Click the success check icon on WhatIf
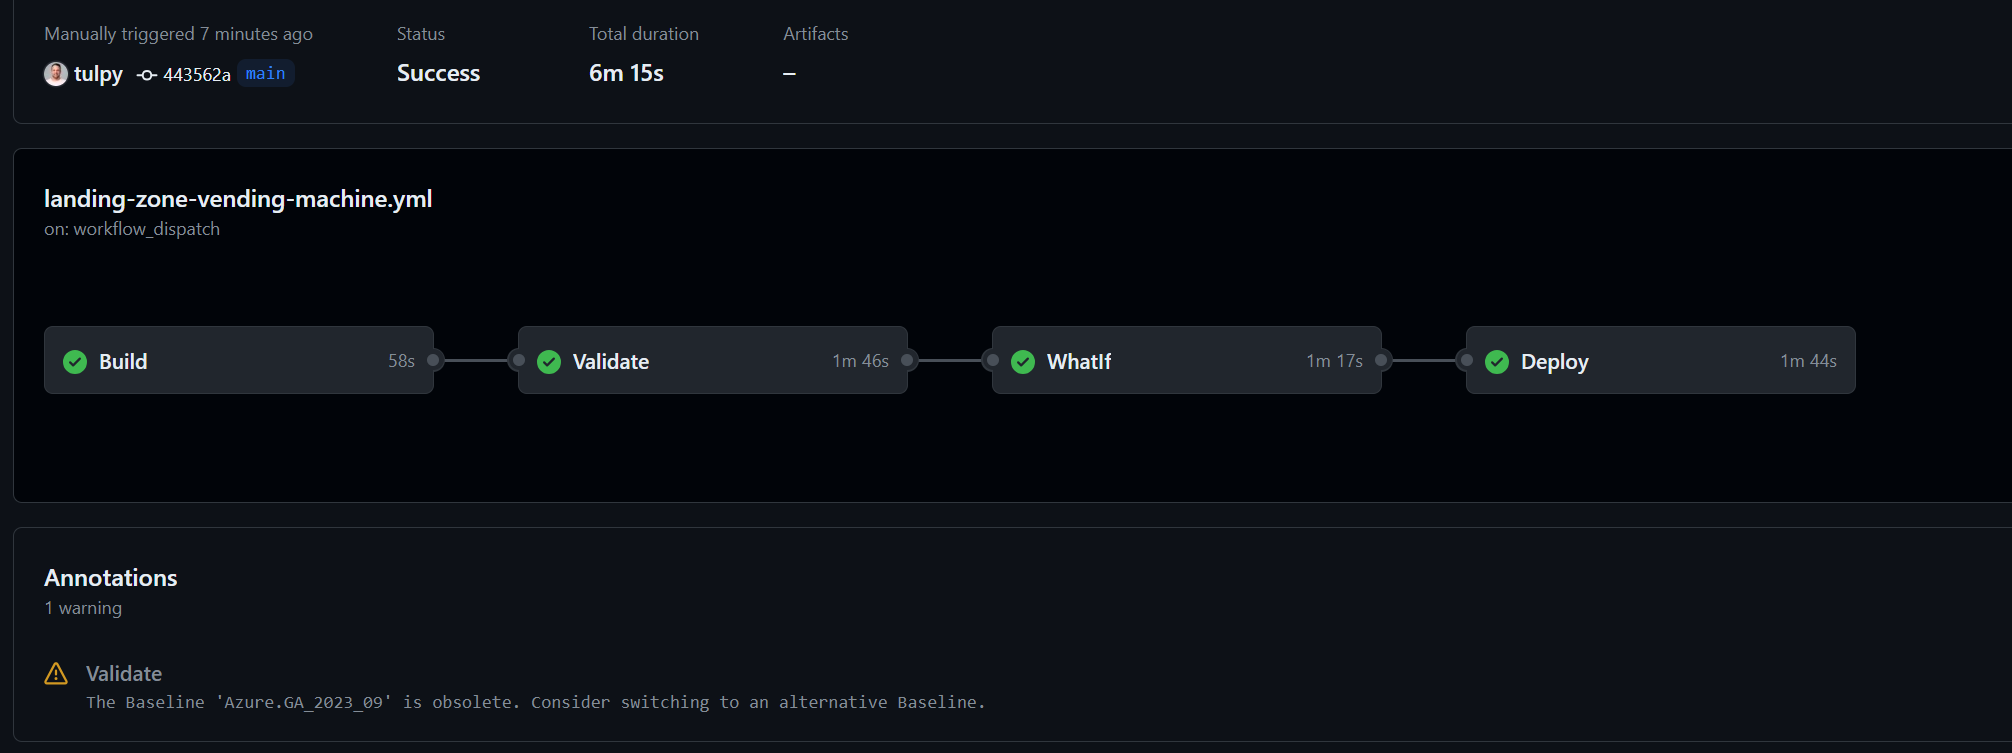This screenshot has width=2012, height=753. 1023,361
